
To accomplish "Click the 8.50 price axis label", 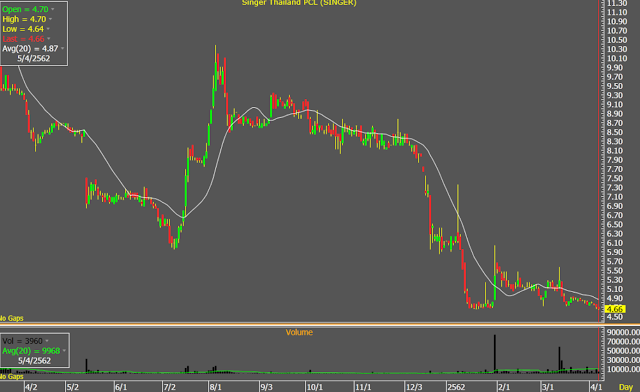I will [615, 132].
